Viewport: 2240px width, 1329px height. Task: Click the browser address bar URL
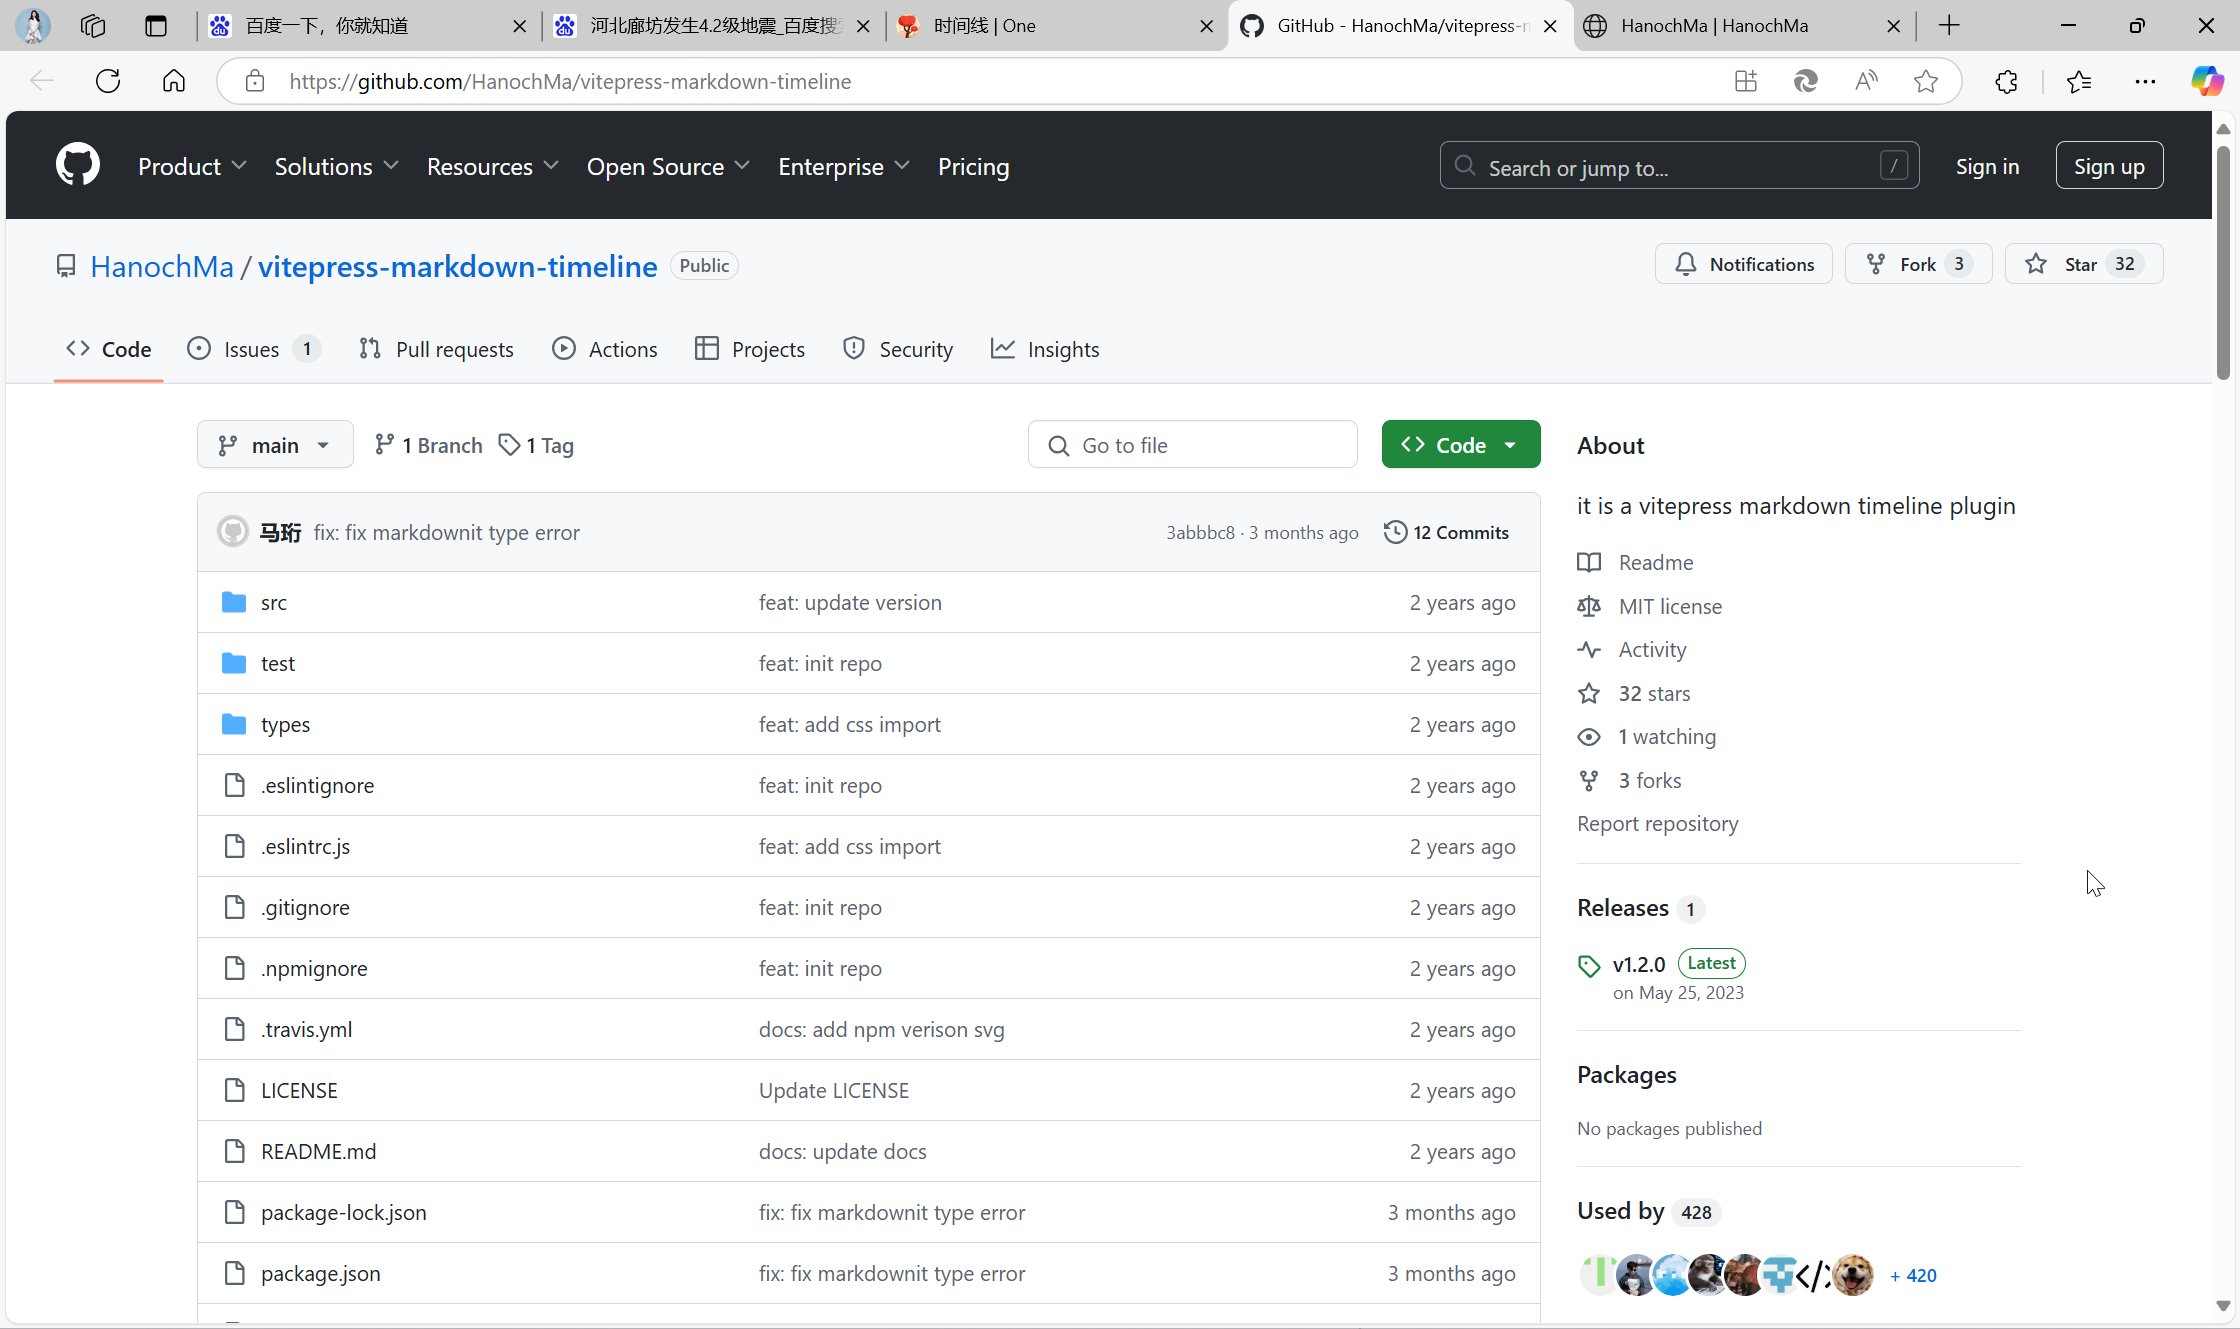(570, 81)
